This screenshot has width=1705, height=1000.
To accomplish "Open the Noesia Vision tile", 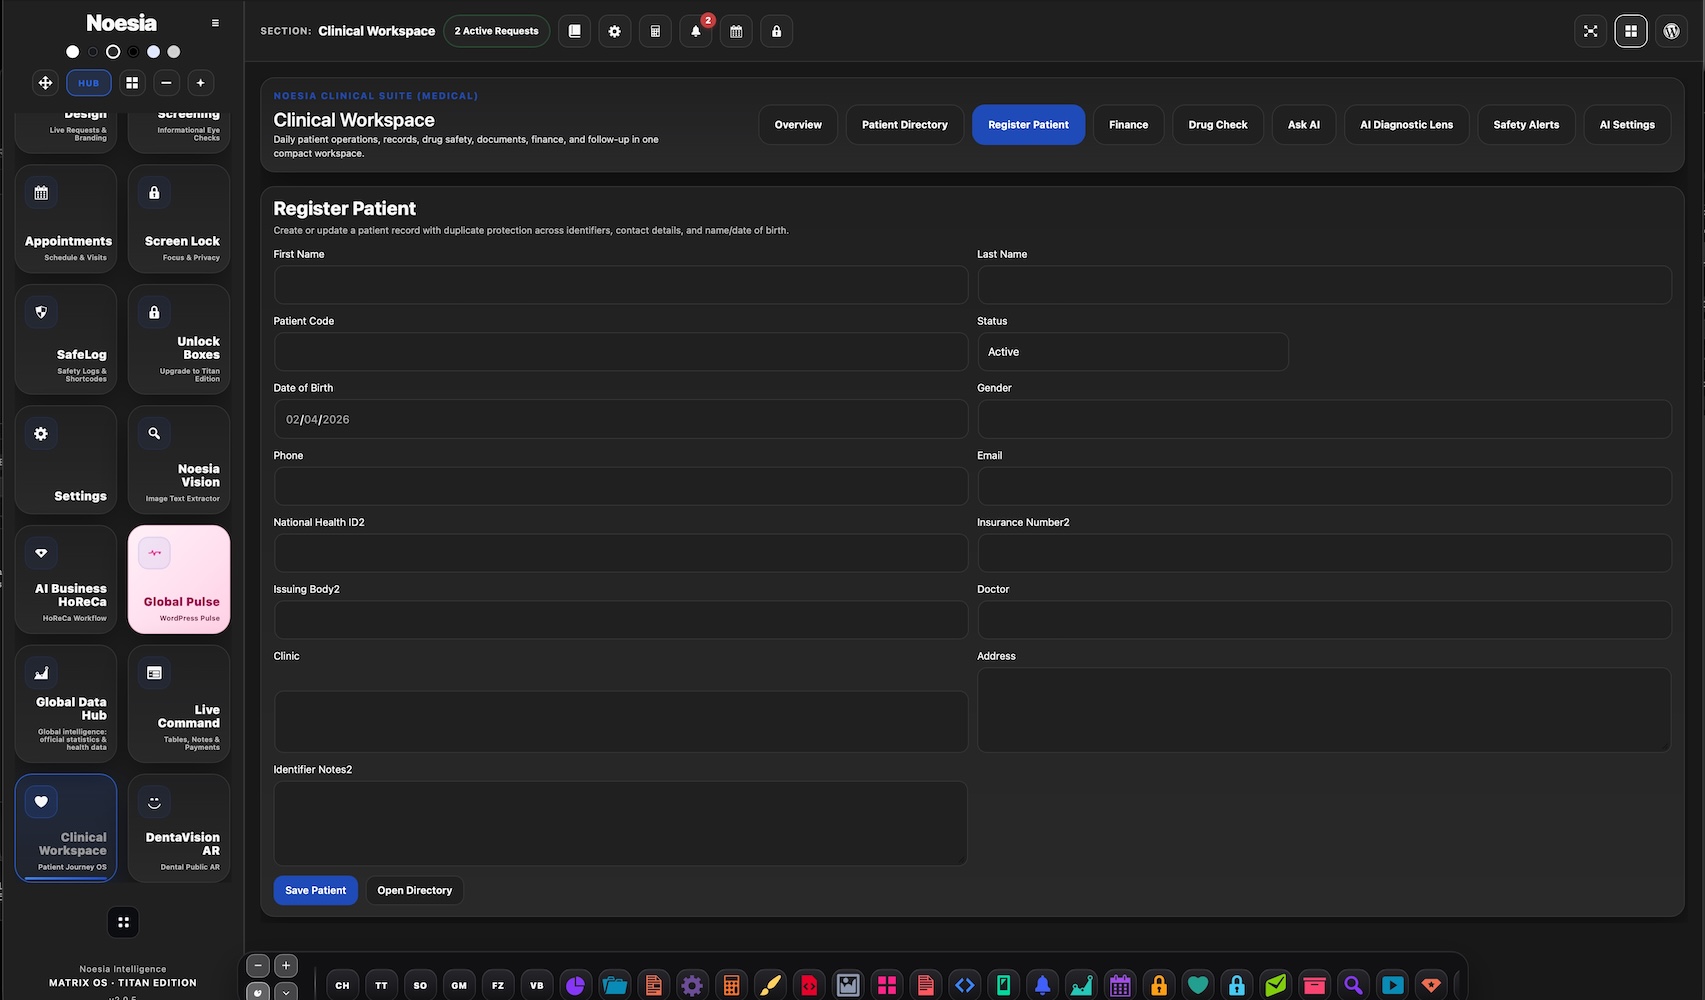I will pos(179,460).
